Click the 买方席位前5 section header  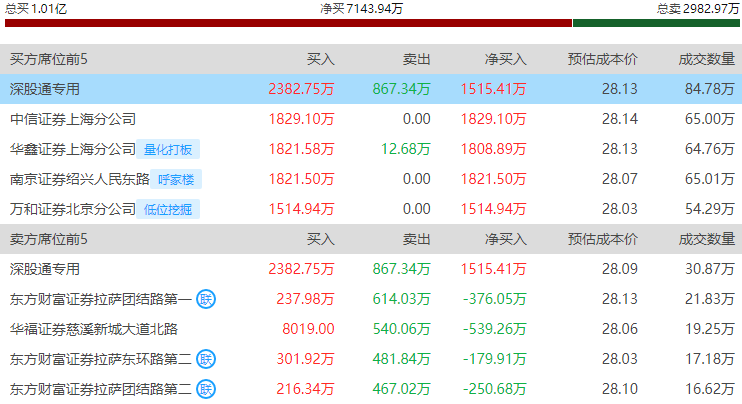click(48, 59)
